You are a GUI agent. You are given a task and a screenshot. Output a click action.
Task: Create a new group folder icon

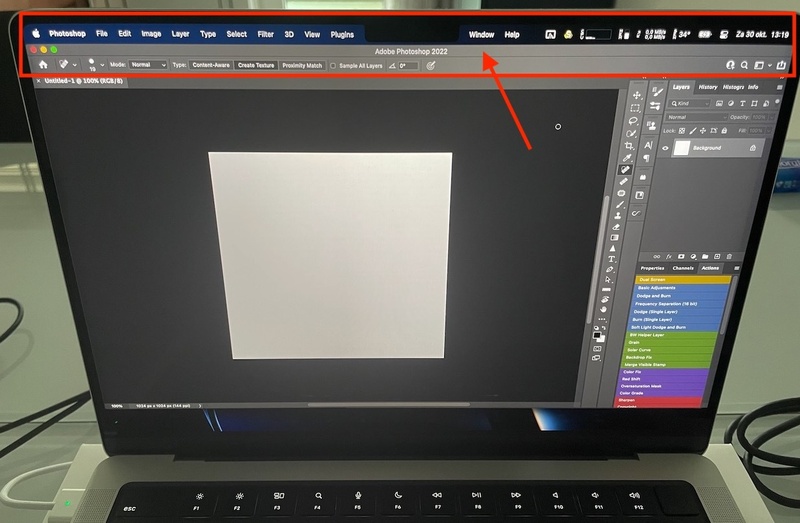coord(705,257)
